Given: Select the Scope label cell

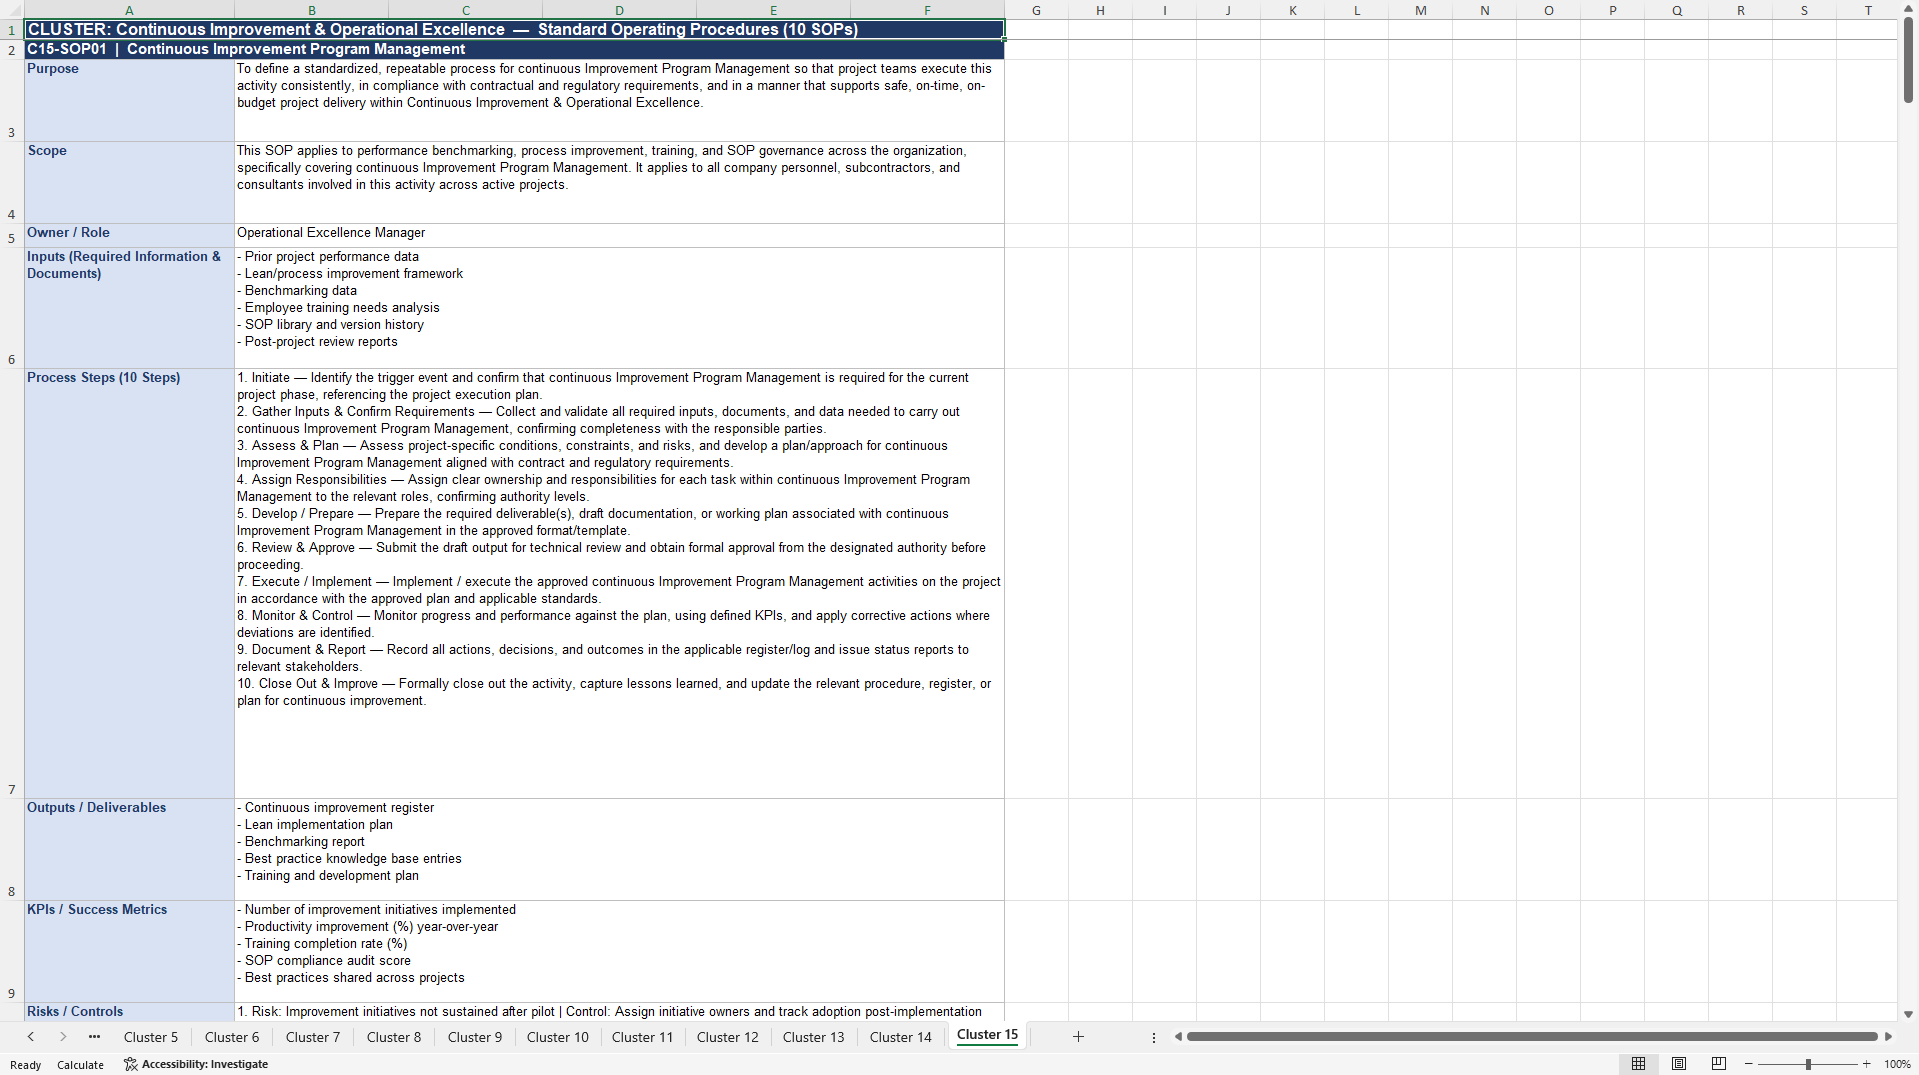Looking at the screenshot, I should coord(129,182).
